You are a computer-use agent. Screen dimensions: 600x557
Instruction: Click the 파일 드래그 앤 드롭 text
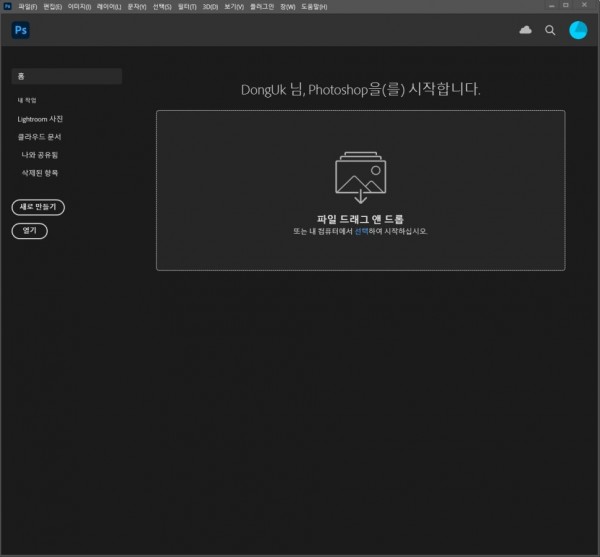point(360,219)
